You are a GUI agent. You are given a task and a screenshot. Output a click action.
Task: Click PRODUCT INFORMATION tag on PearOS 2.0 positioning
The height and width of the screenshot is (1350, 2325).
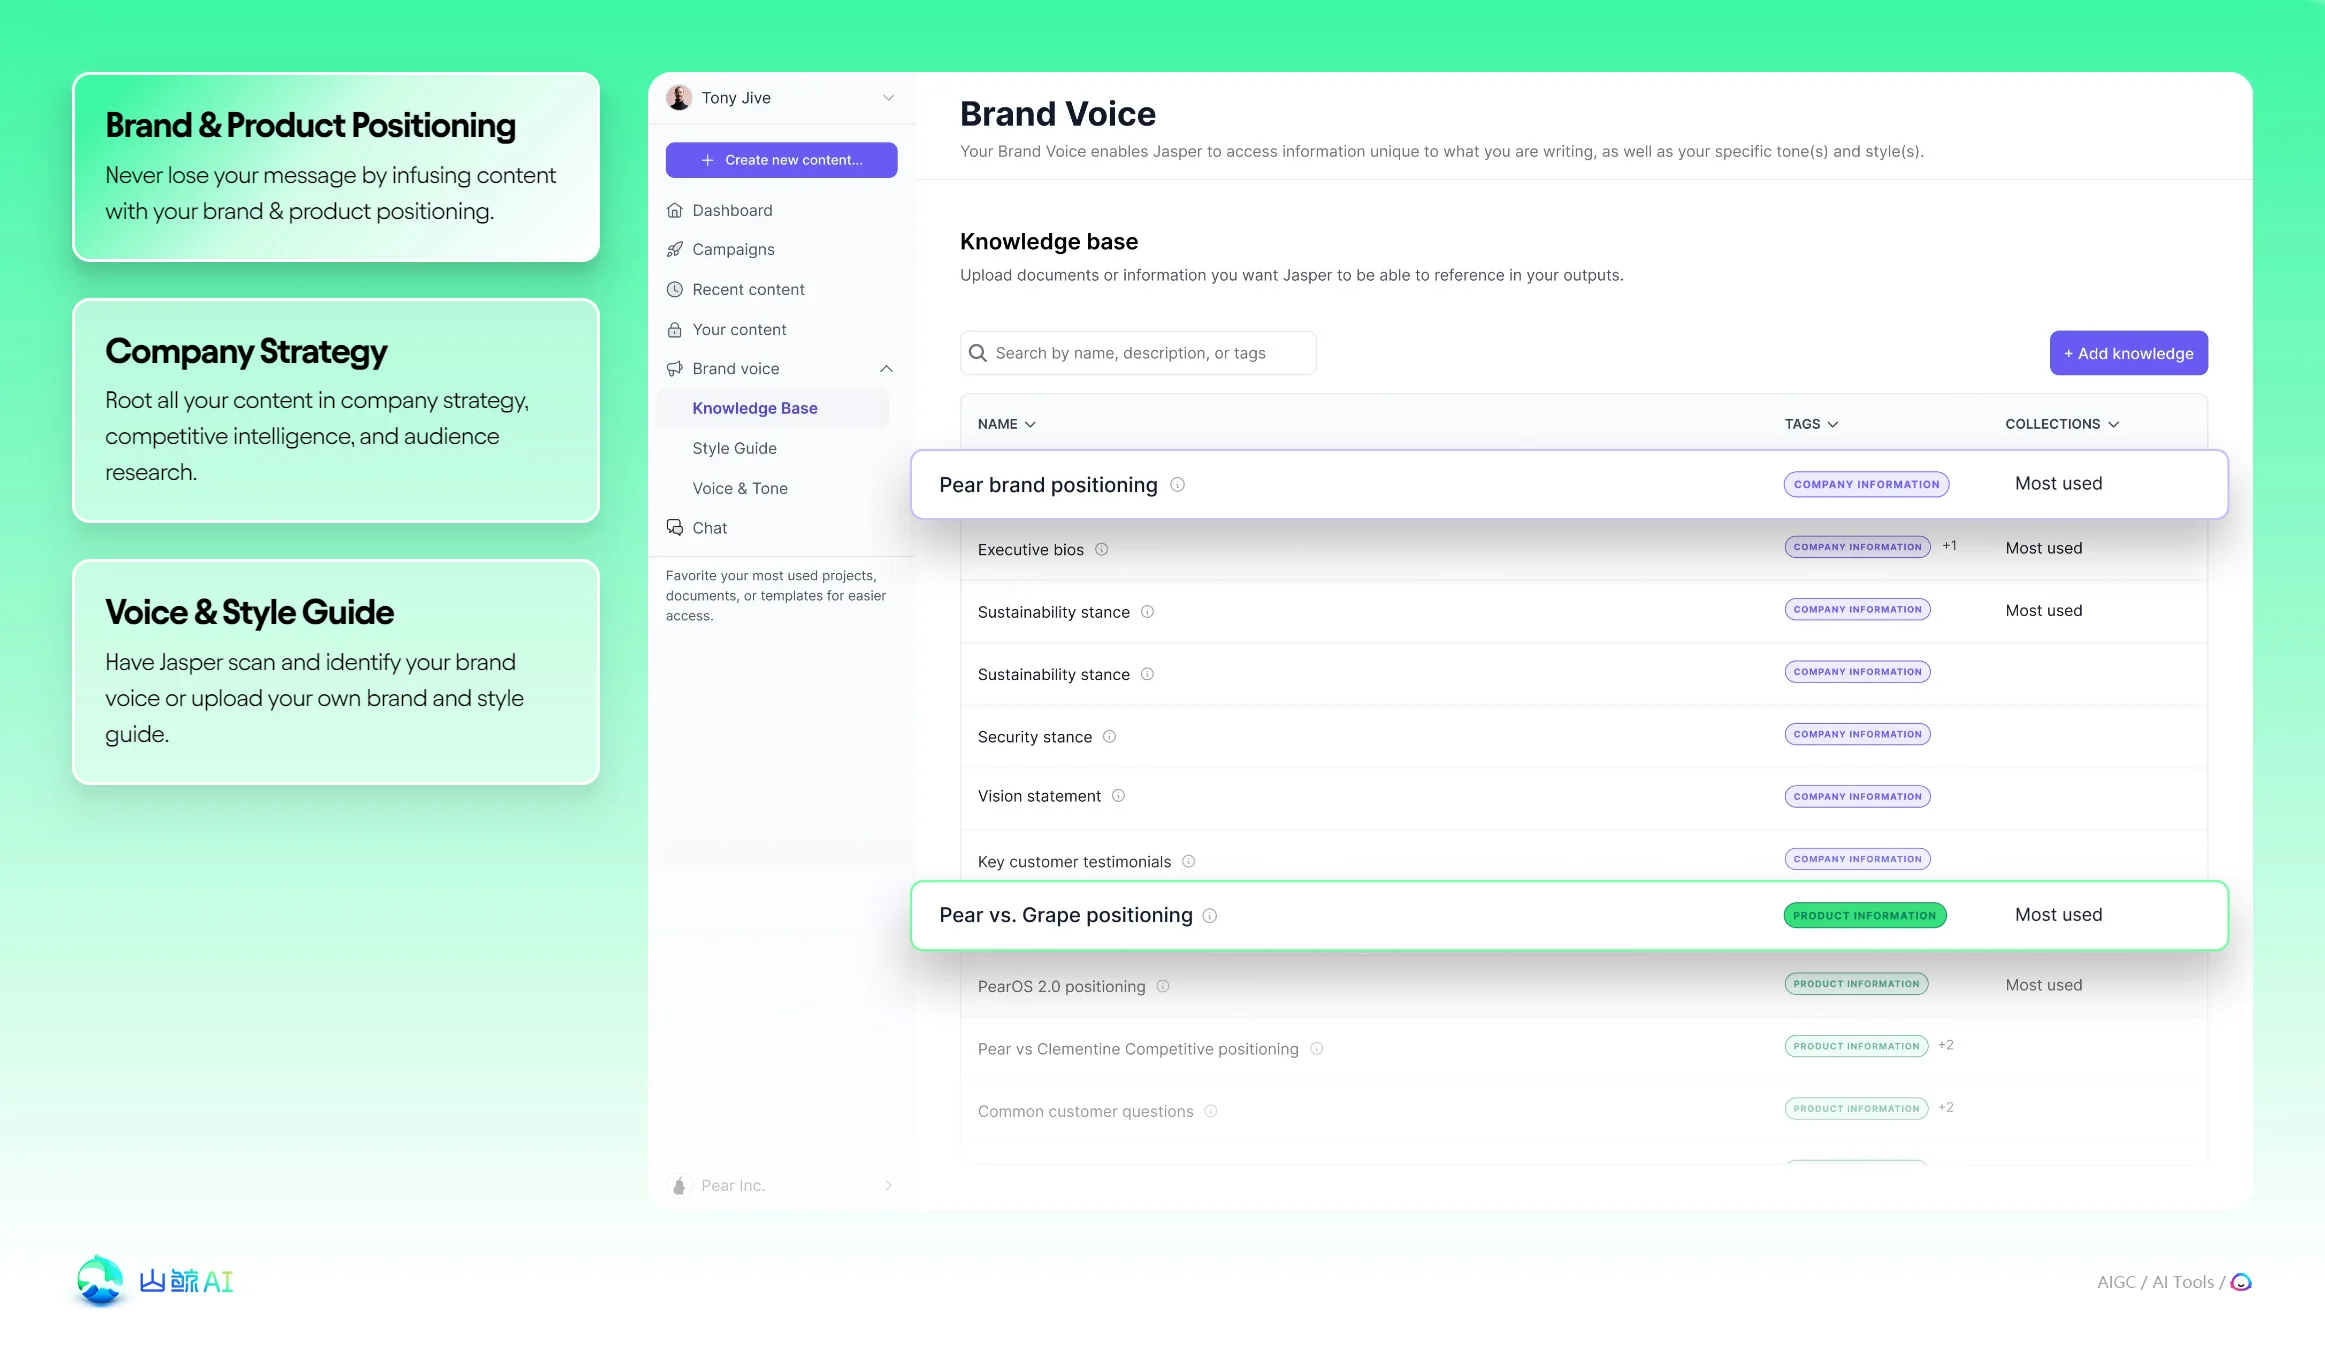pyautogui.click(x=1856, y=984)
